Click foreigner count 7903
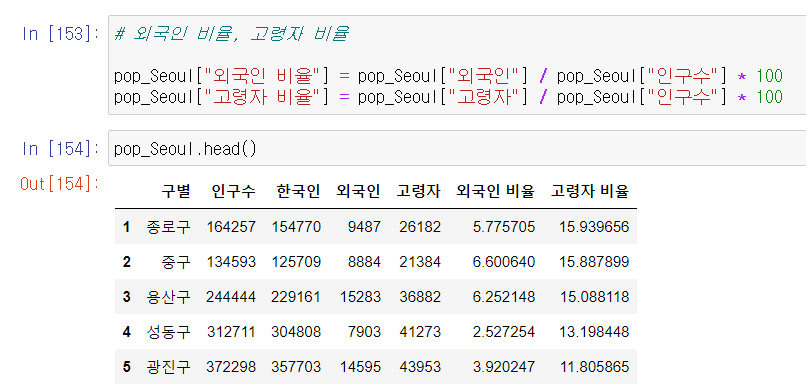 tap(364, 331)
